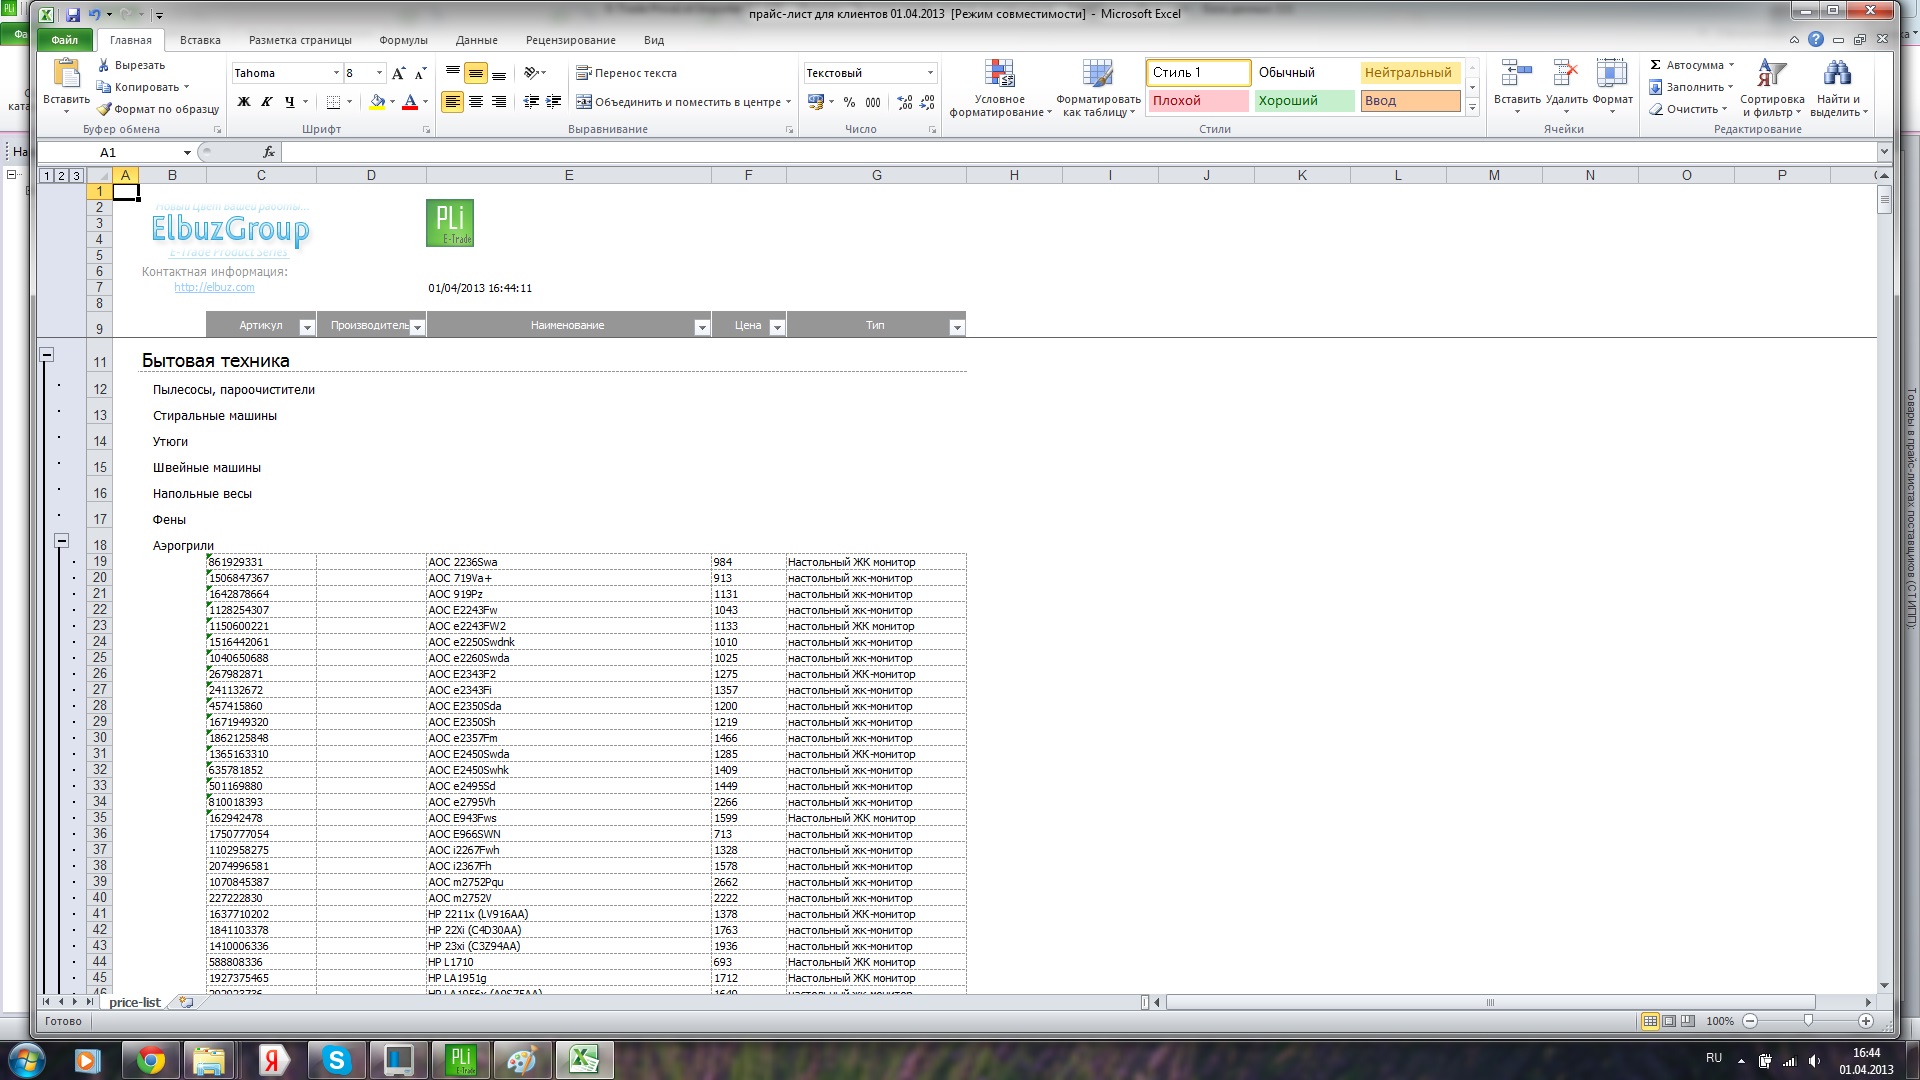
Task: Click Delete cells (Удалить) icon
Action: click(1566, 74)
